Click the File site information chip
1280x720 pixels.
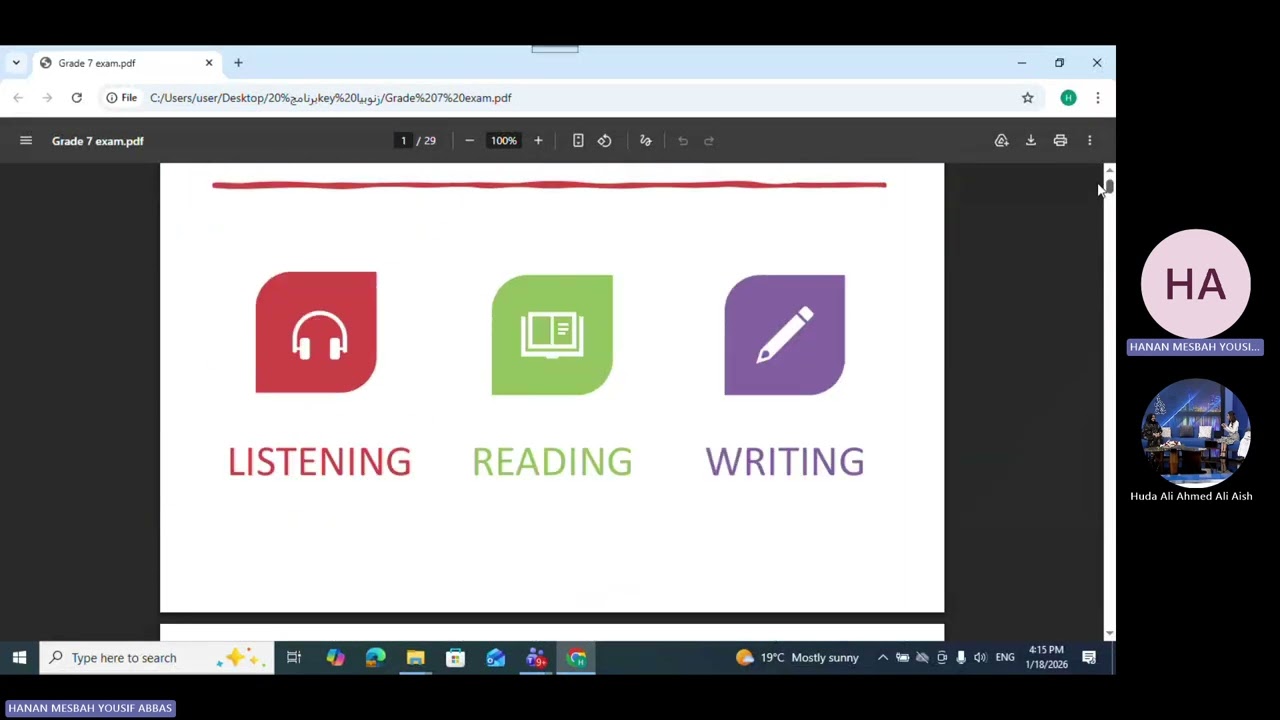tap(122, 98)
